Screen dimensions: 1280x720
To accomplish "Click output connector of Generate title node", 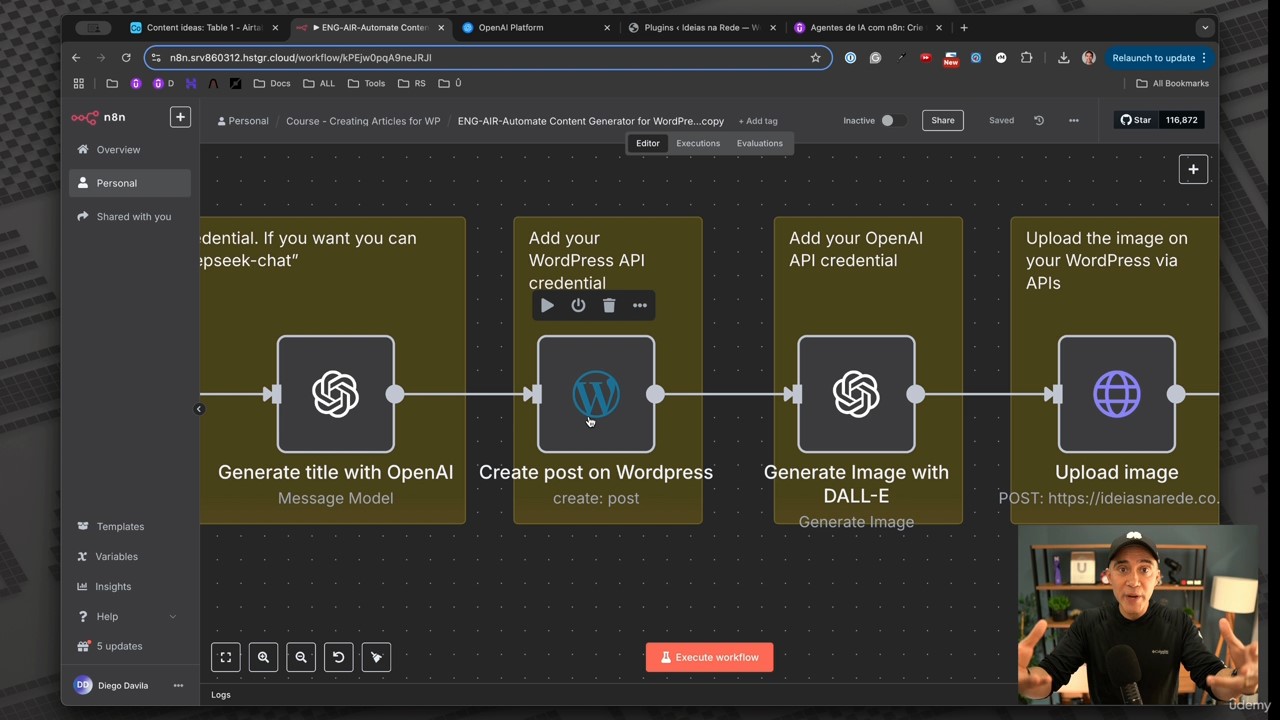I will pos(395,394).
